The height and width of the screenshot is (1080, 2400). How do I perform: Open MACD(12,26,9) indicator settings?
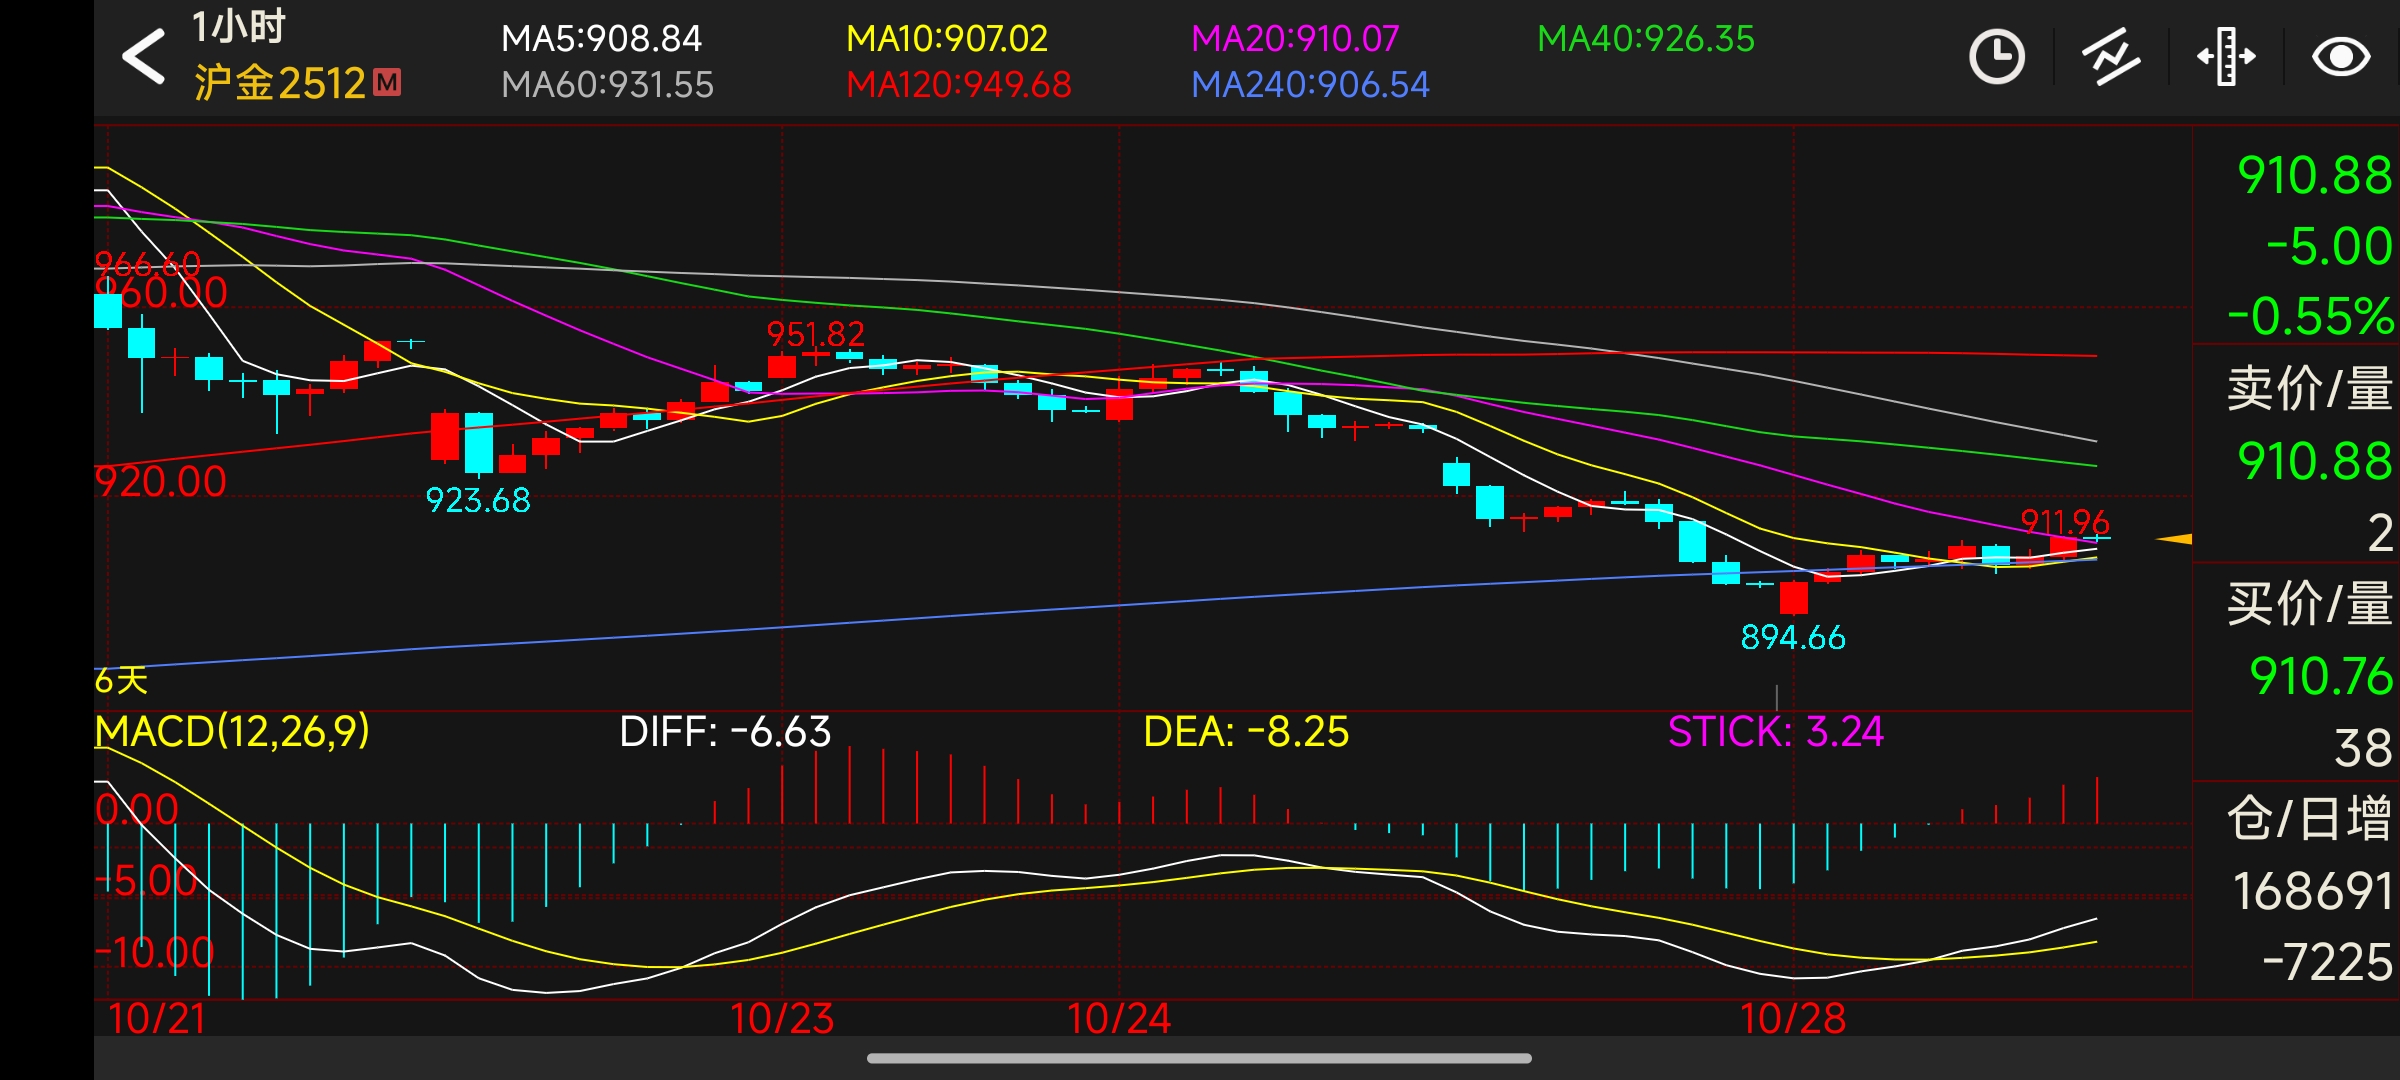click(x=232, y=732)
